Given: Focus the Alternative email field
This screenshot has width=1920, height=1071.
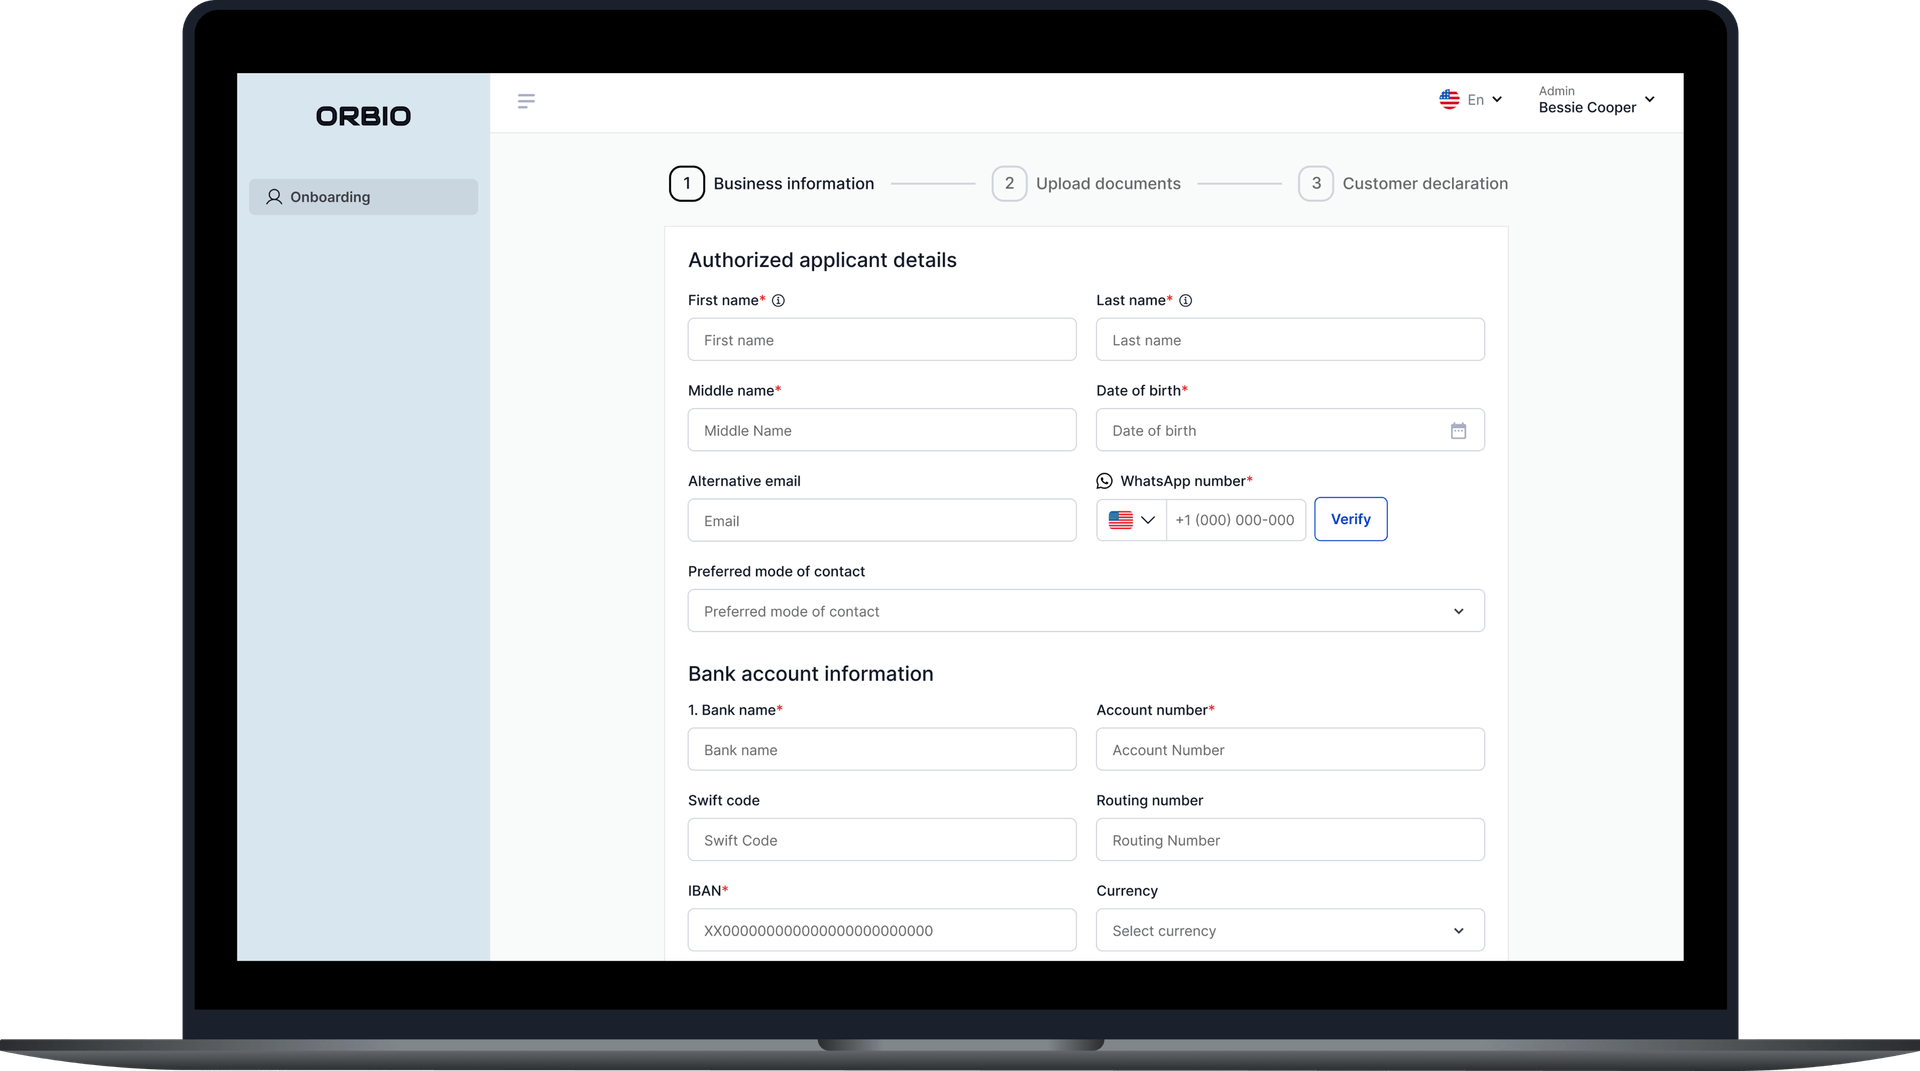Looking at the screenshot, I should (881, 521).
